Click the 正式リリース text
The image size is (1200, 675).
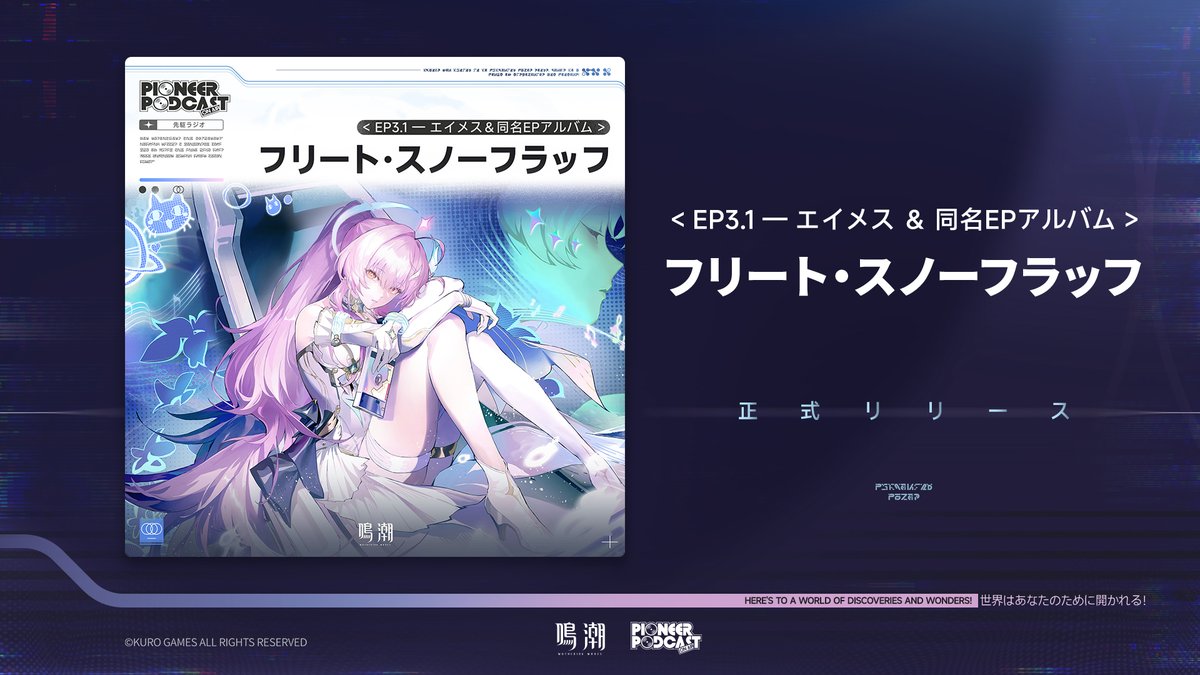point(904,411)
